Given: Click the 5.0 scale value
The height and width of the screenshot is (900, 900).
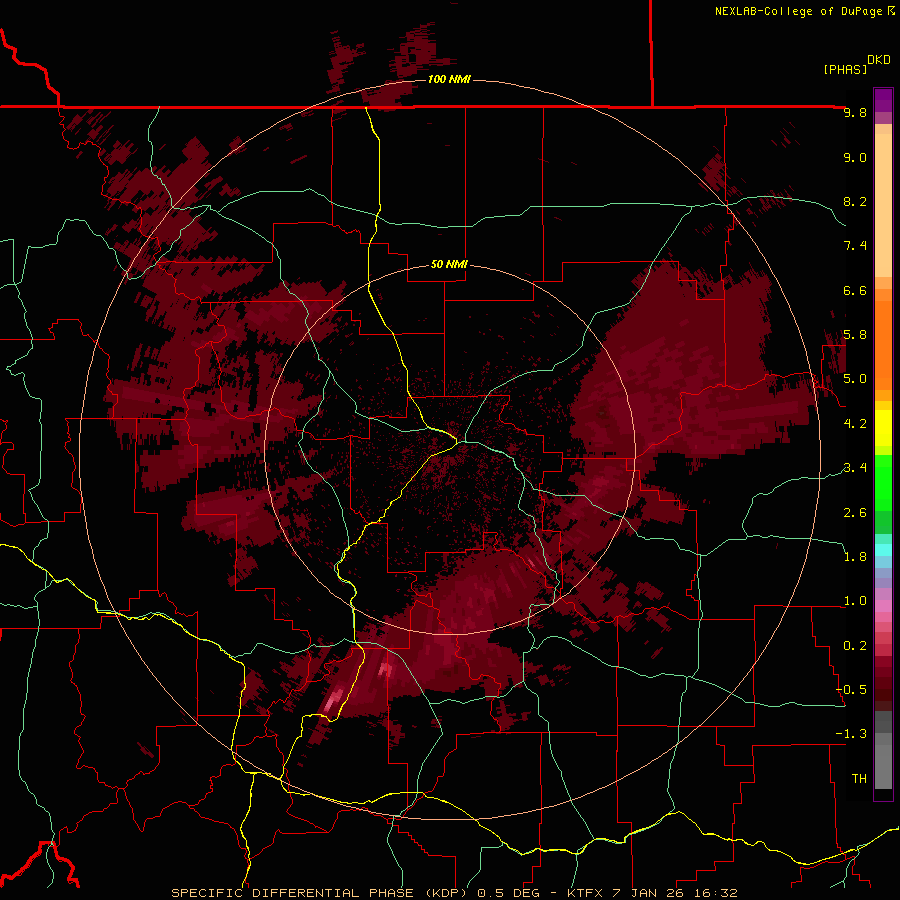Looking at the screenshot, I should [x=855, y=379].
